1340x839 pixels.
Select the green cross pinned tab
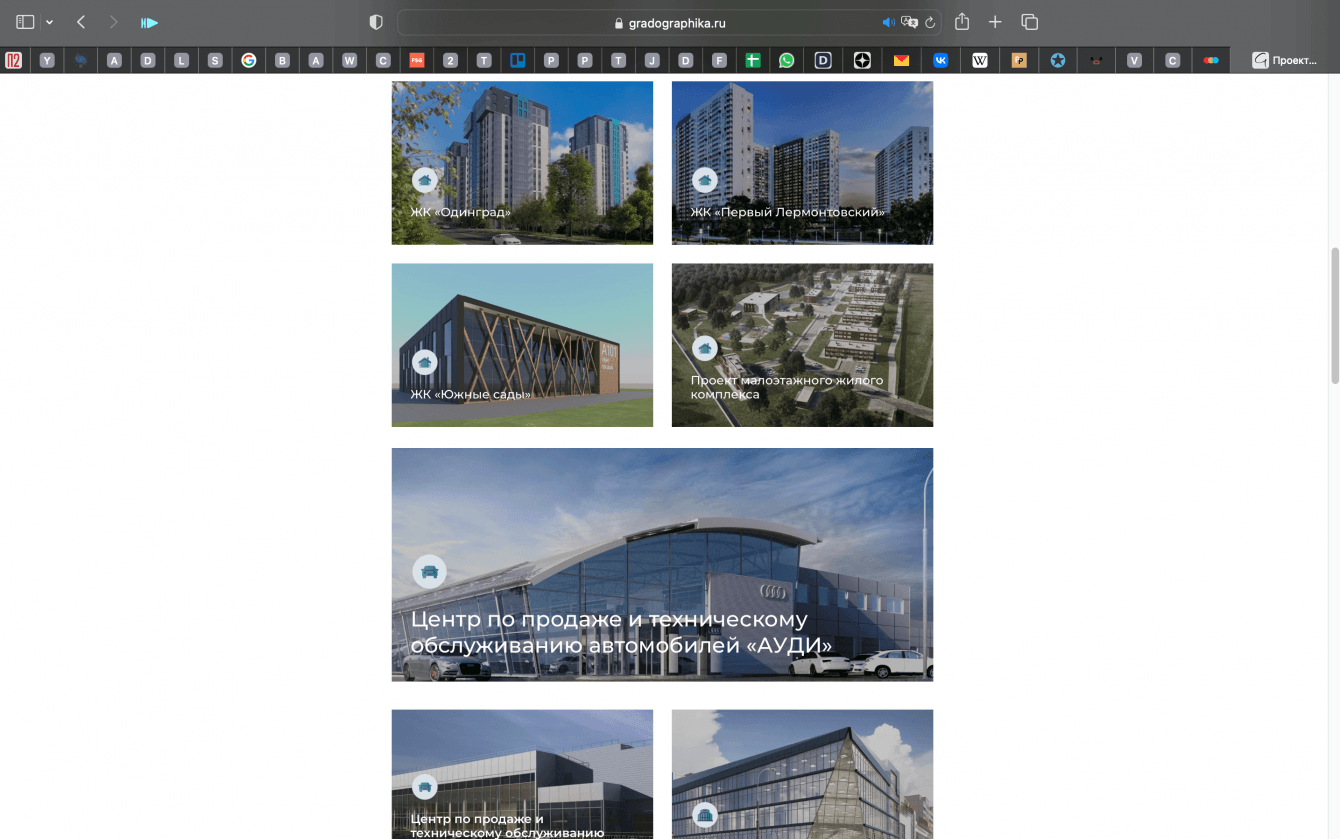(753, 60)
